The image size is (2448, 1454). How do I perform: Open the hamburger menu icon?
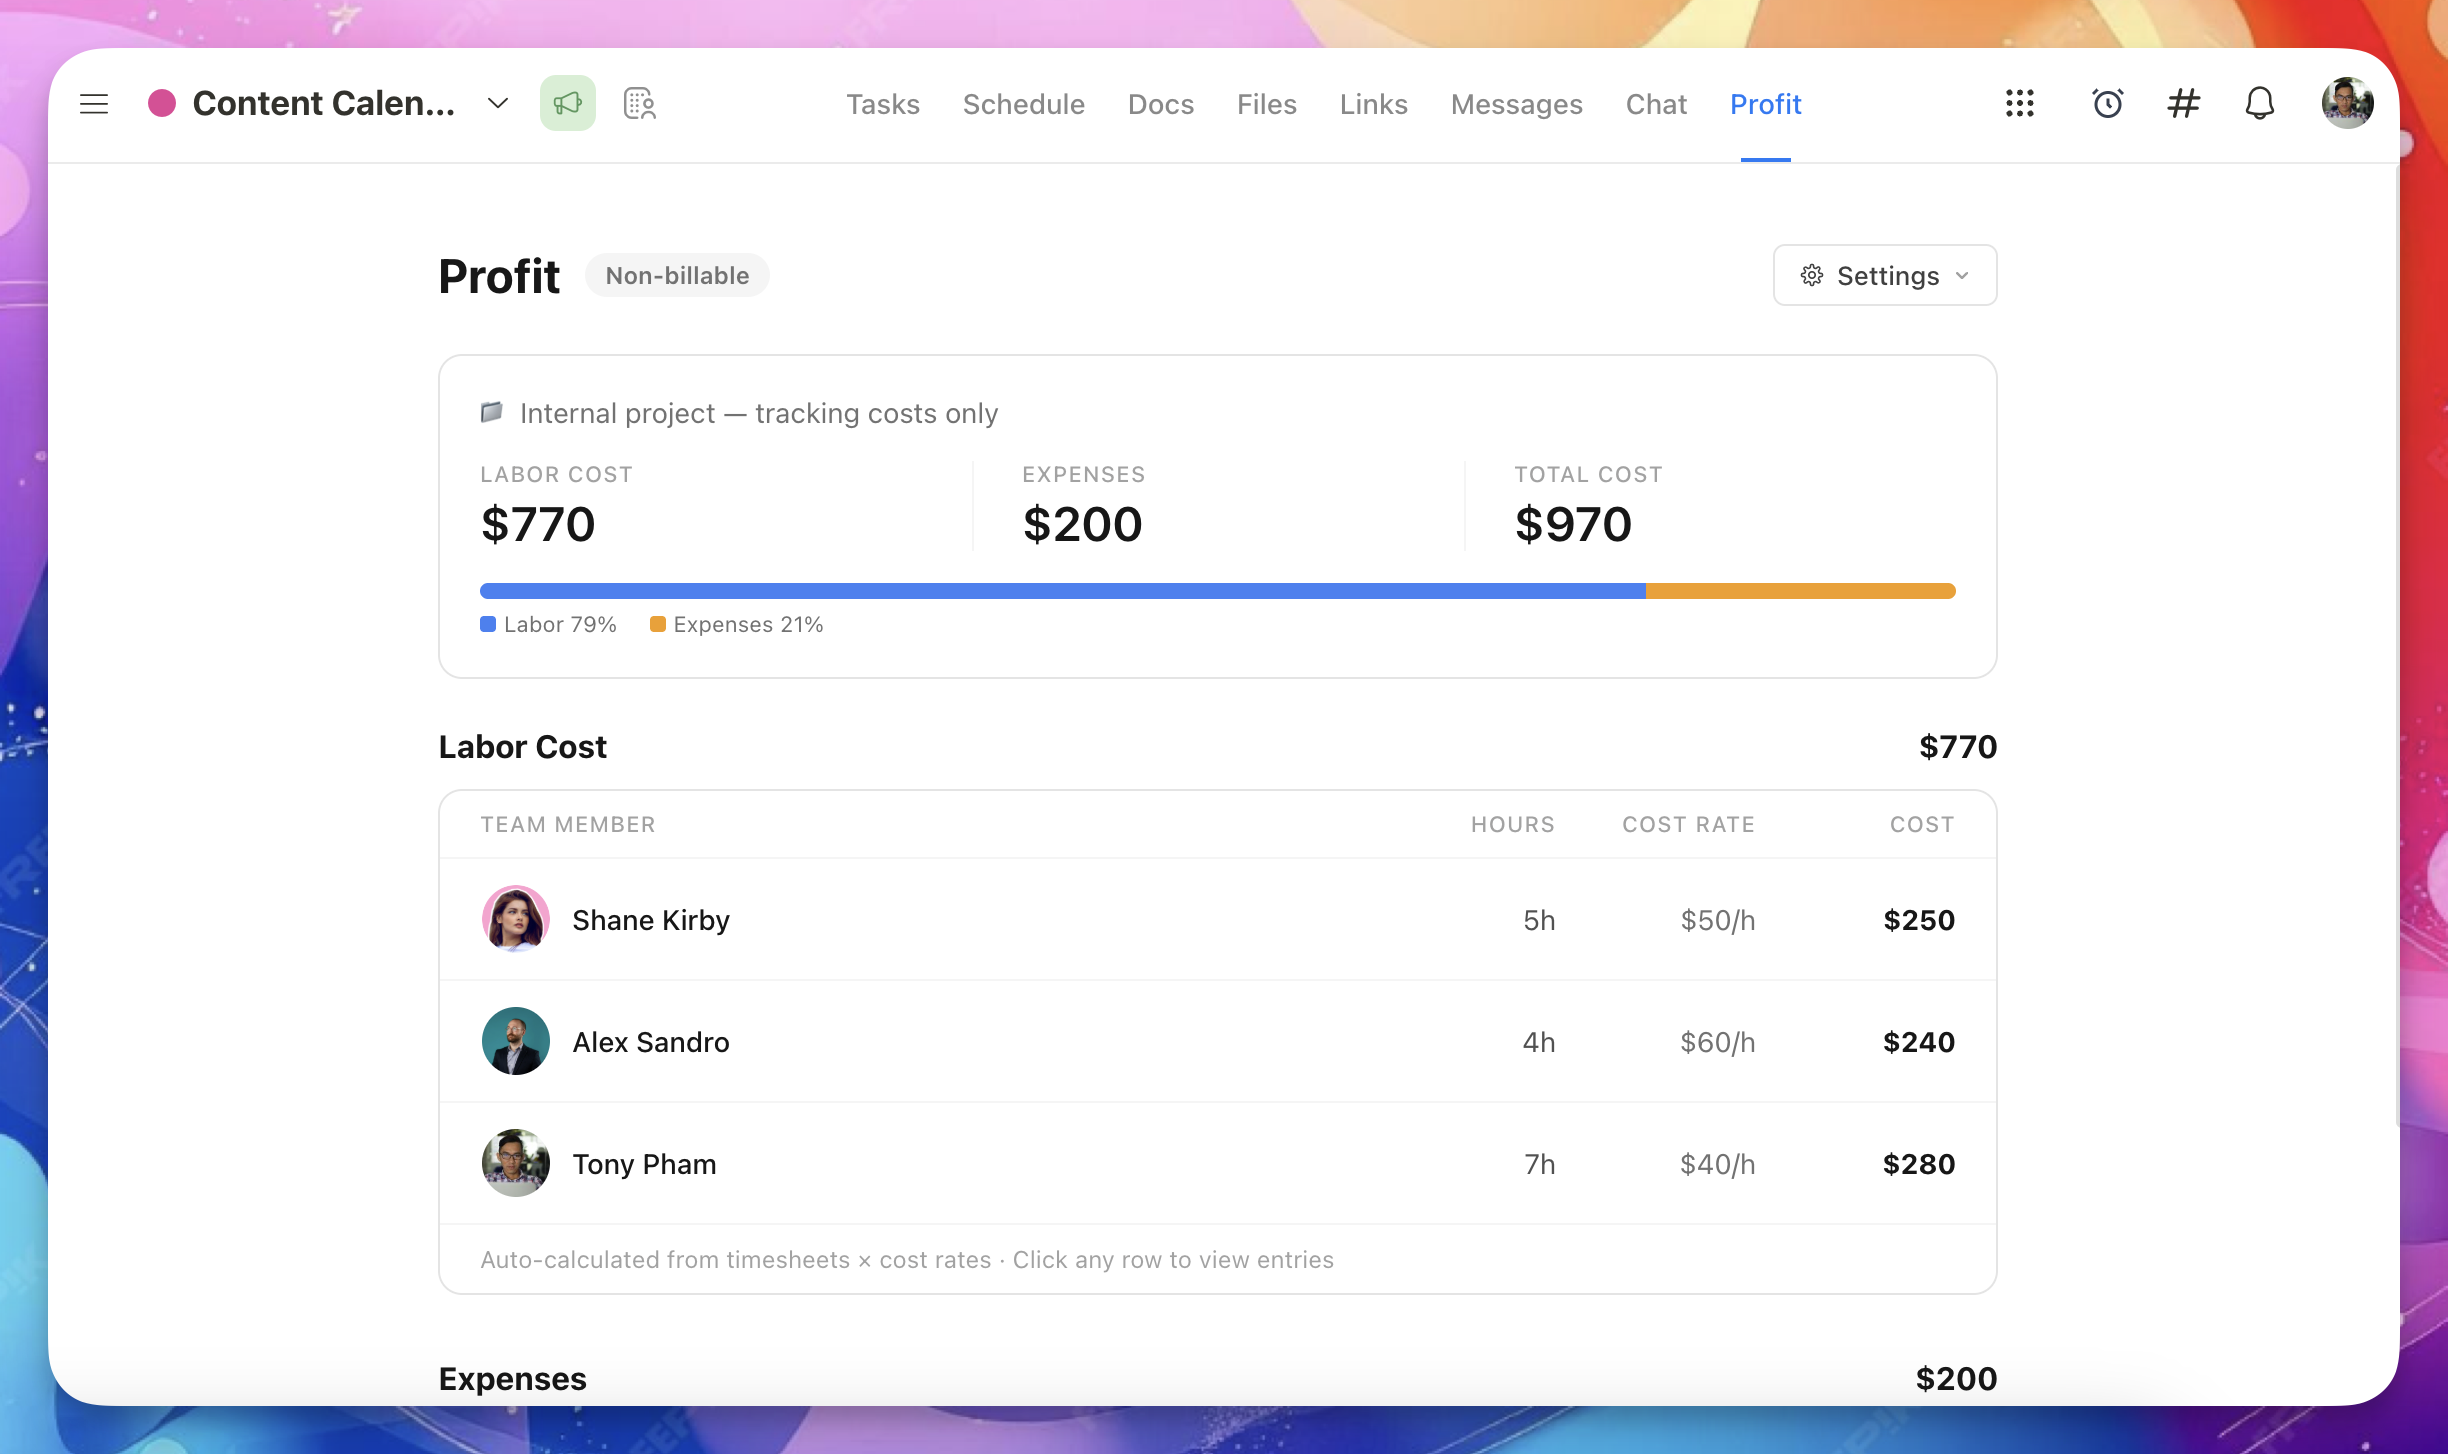pyautogui.click(x=94, y=104)
